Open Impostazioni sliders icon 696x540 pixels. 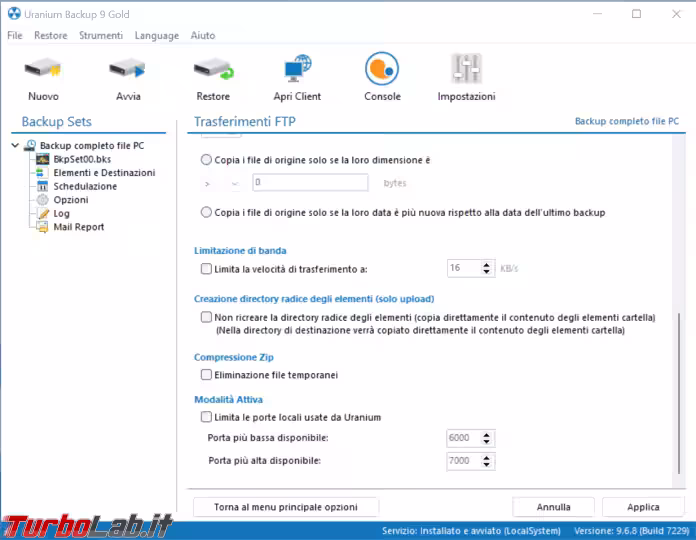pyautogui.click(x=466, y=68)
